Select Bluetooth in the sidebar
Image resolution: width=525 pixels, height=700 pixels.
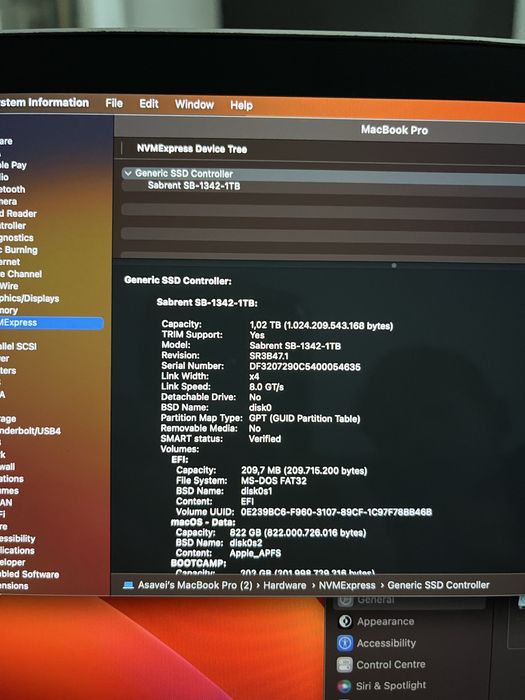pyautogui.click(x=12, y=189)
